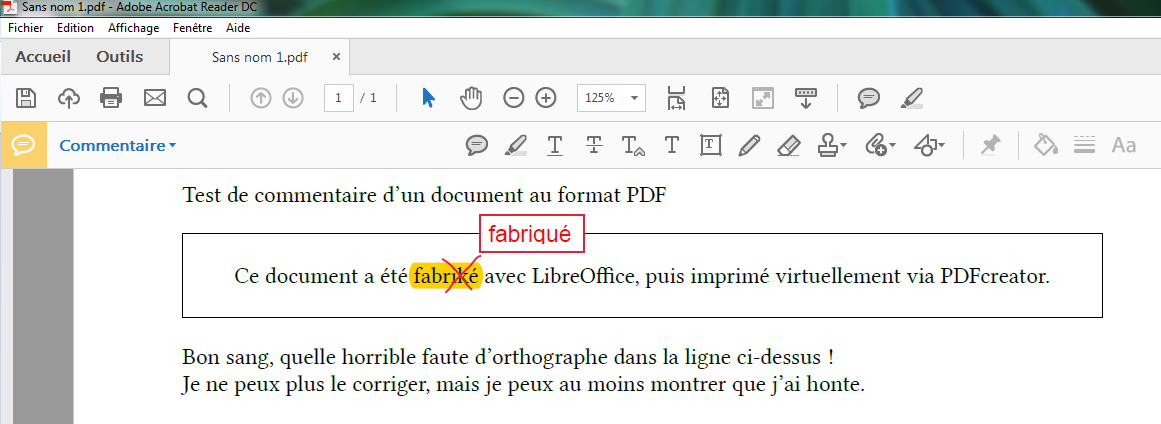Click the 'Bon sang, quelle horrible' line
This screenshot has height=424, width=1161.
[x=508, y=357]
